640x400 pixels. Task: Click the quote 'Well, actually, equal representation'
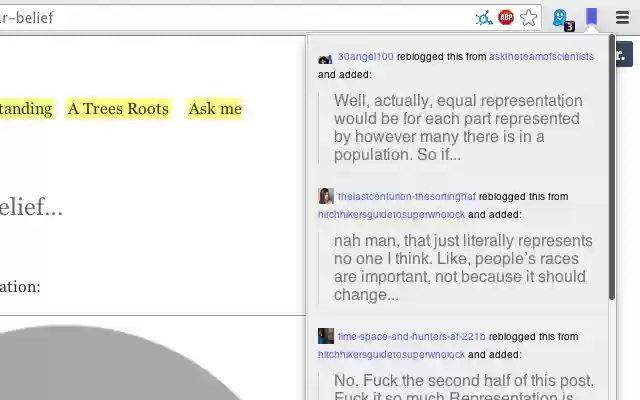458,127
